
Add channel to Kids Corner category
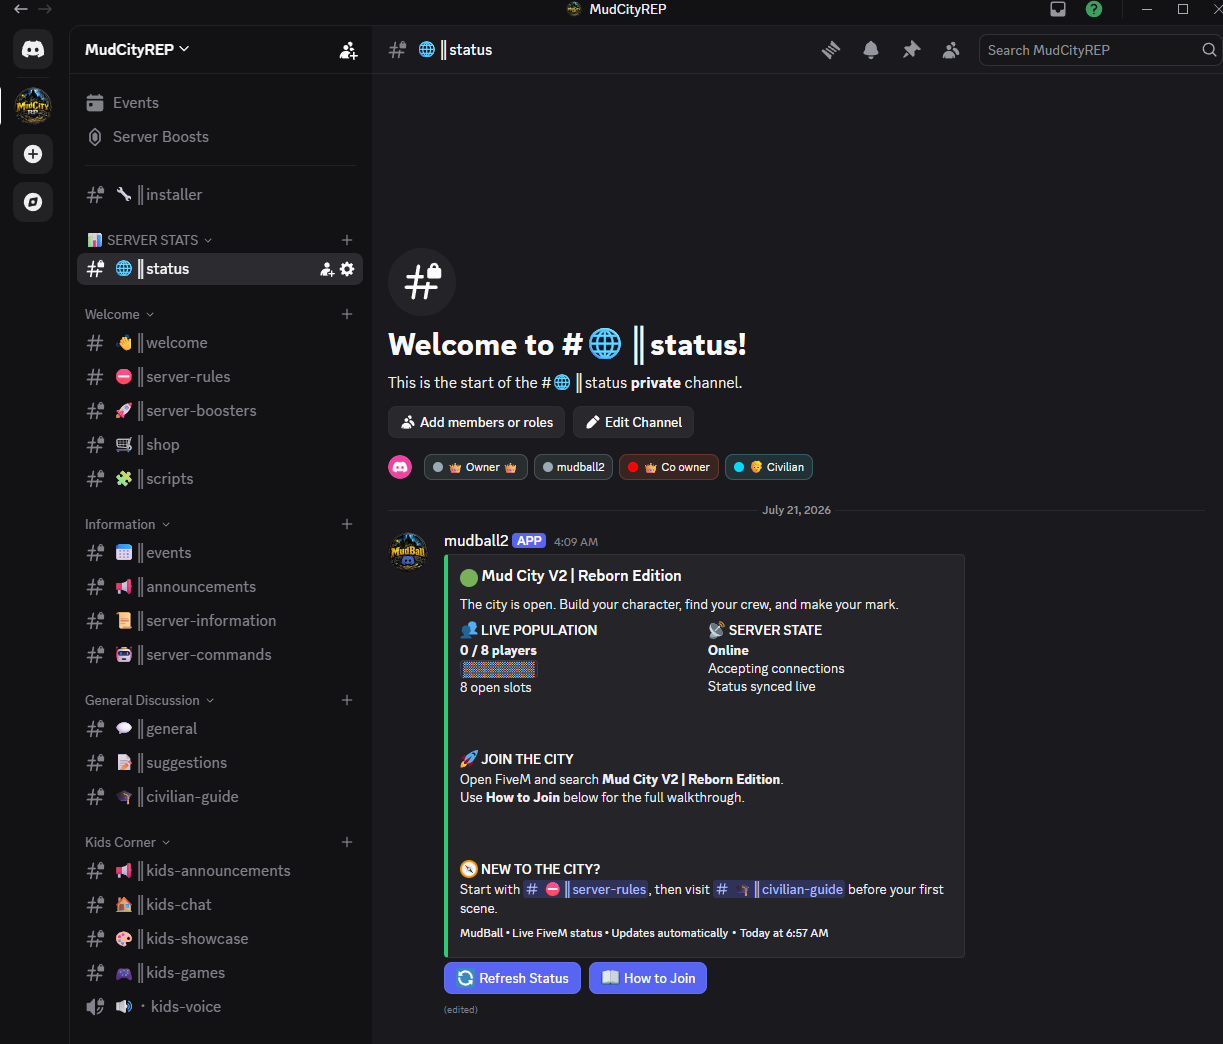click(x=347, y=842)
